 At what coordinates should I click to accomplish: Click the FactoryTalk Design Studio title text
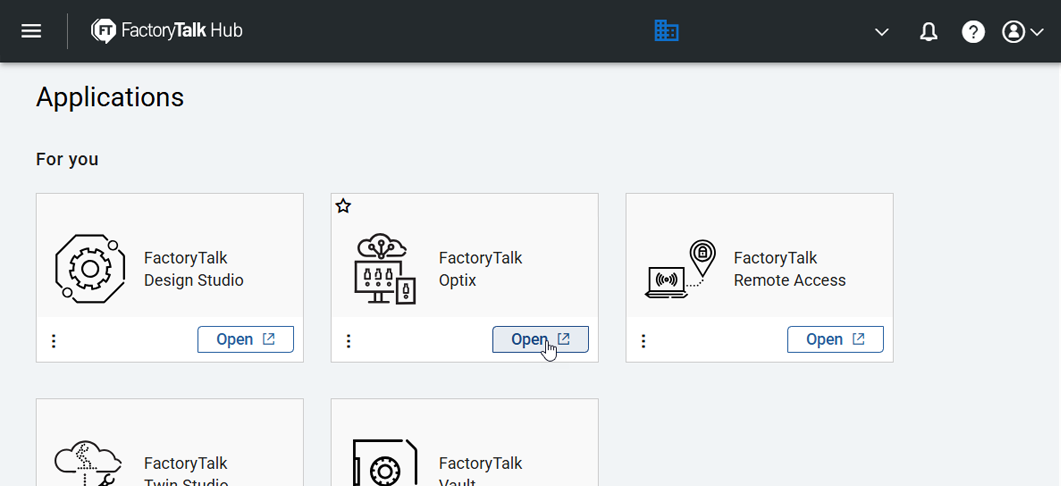[194, 269]
